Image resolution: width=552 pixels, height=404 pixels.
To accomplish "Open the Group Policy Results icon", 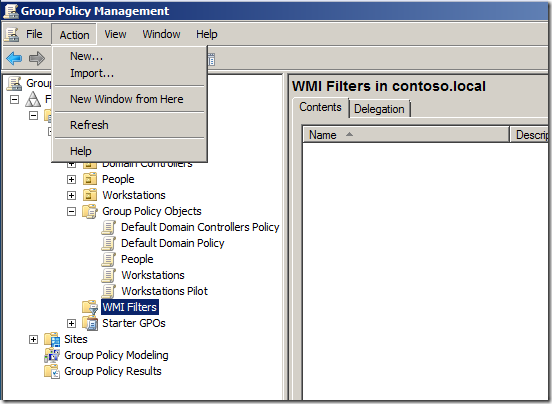I will (x=52, y=371).
